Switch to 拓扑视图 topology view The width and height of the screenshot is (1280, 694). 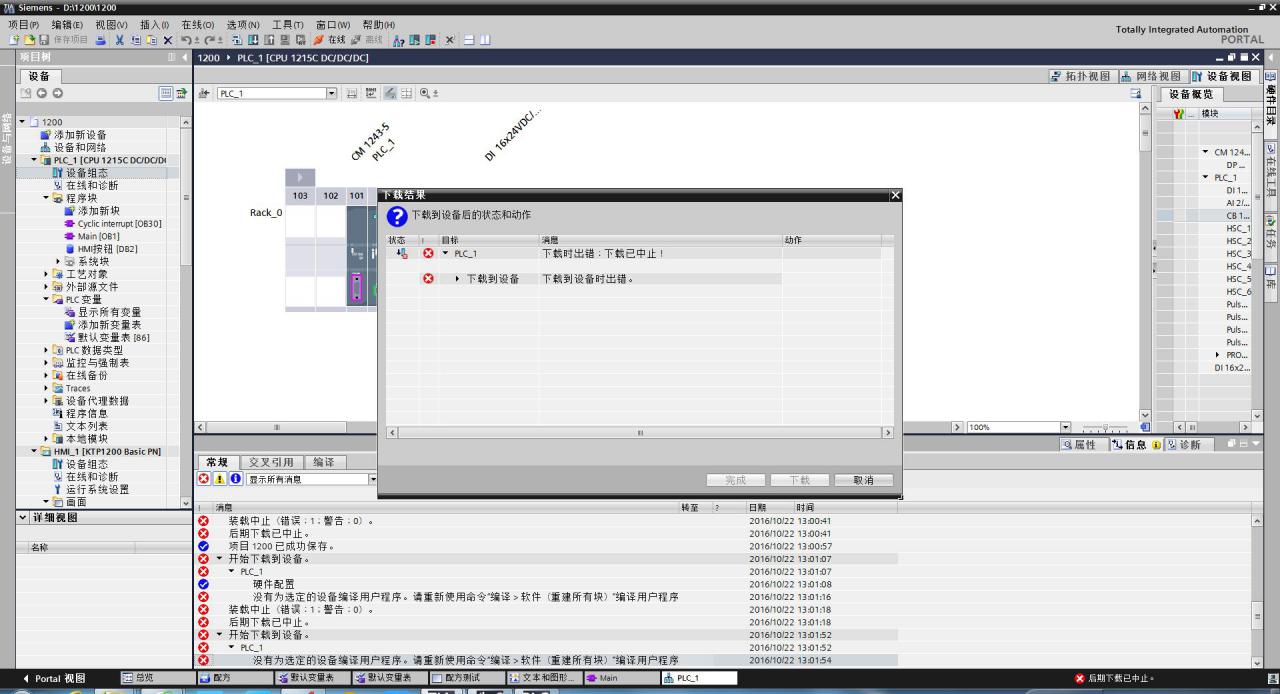pyautogui.click(x=1079, y=77)
